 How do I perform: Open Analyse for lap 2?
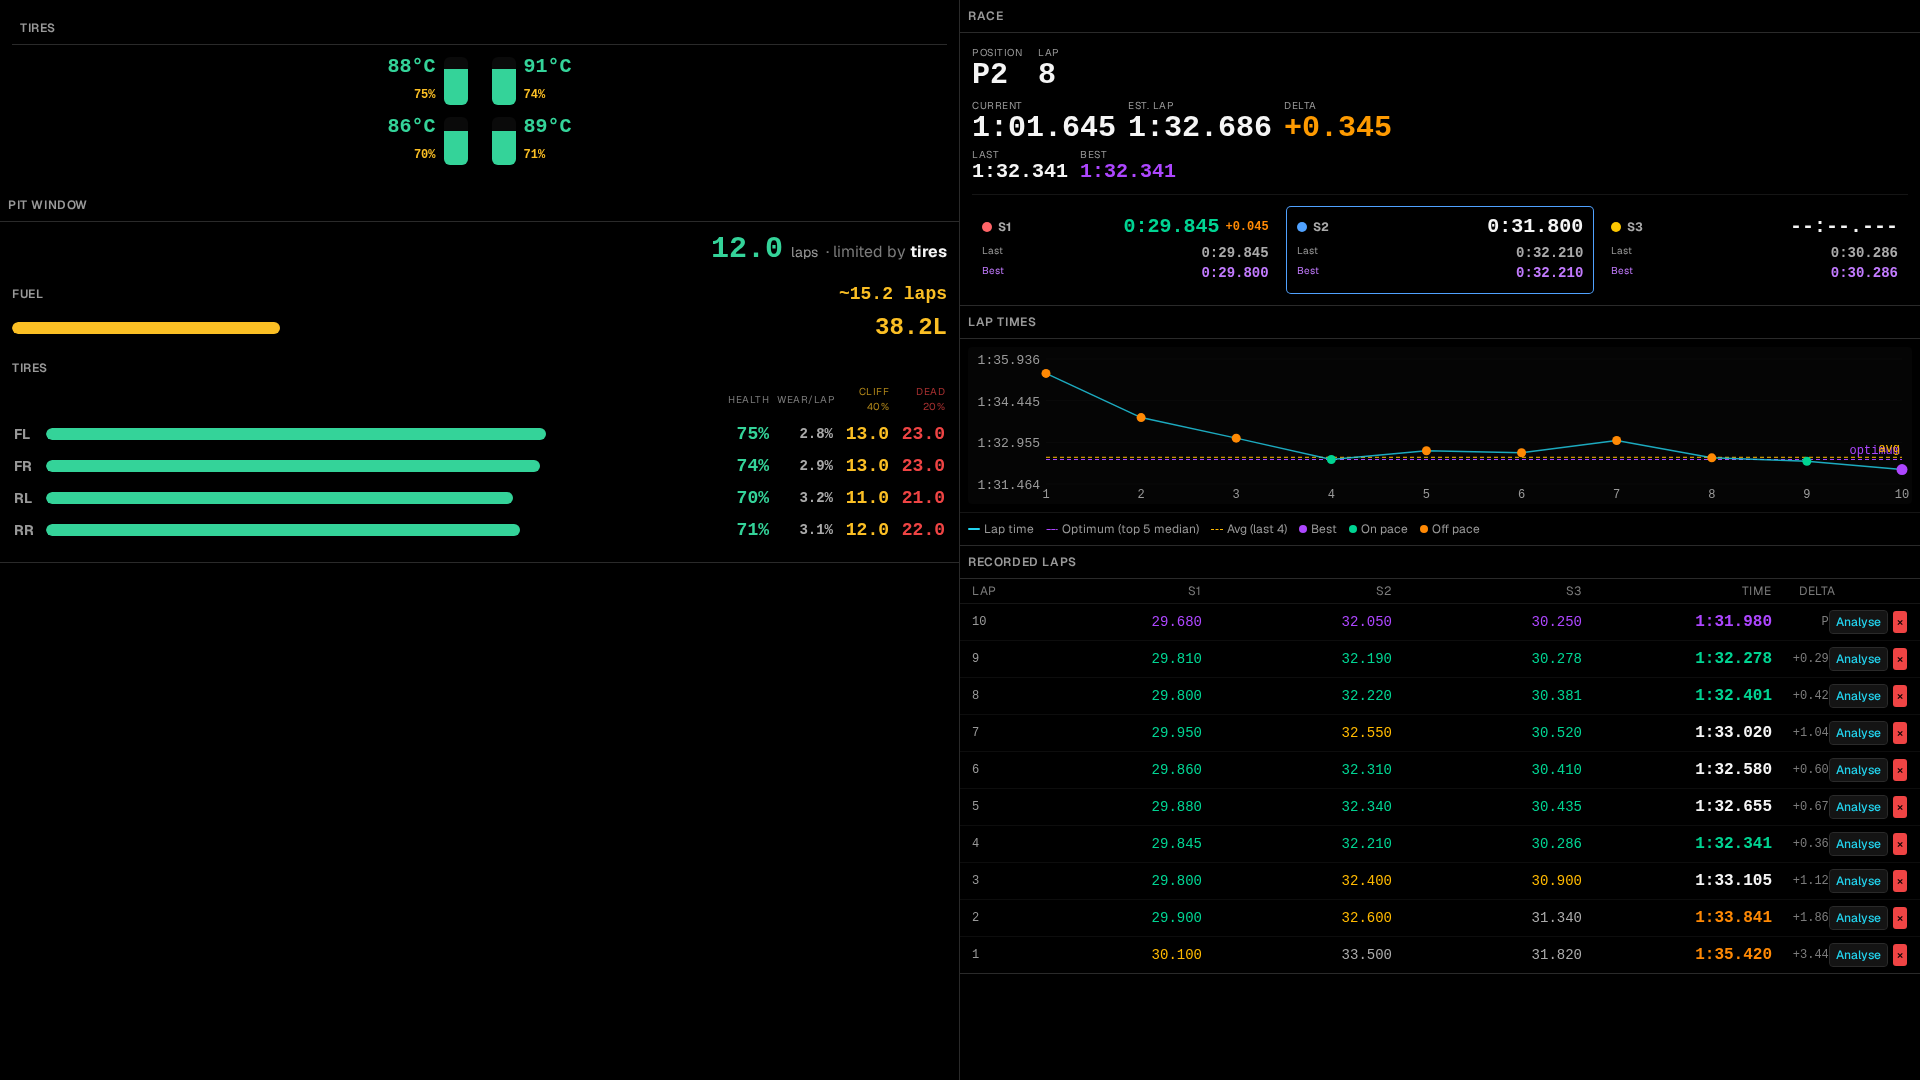pos(1858,918)
